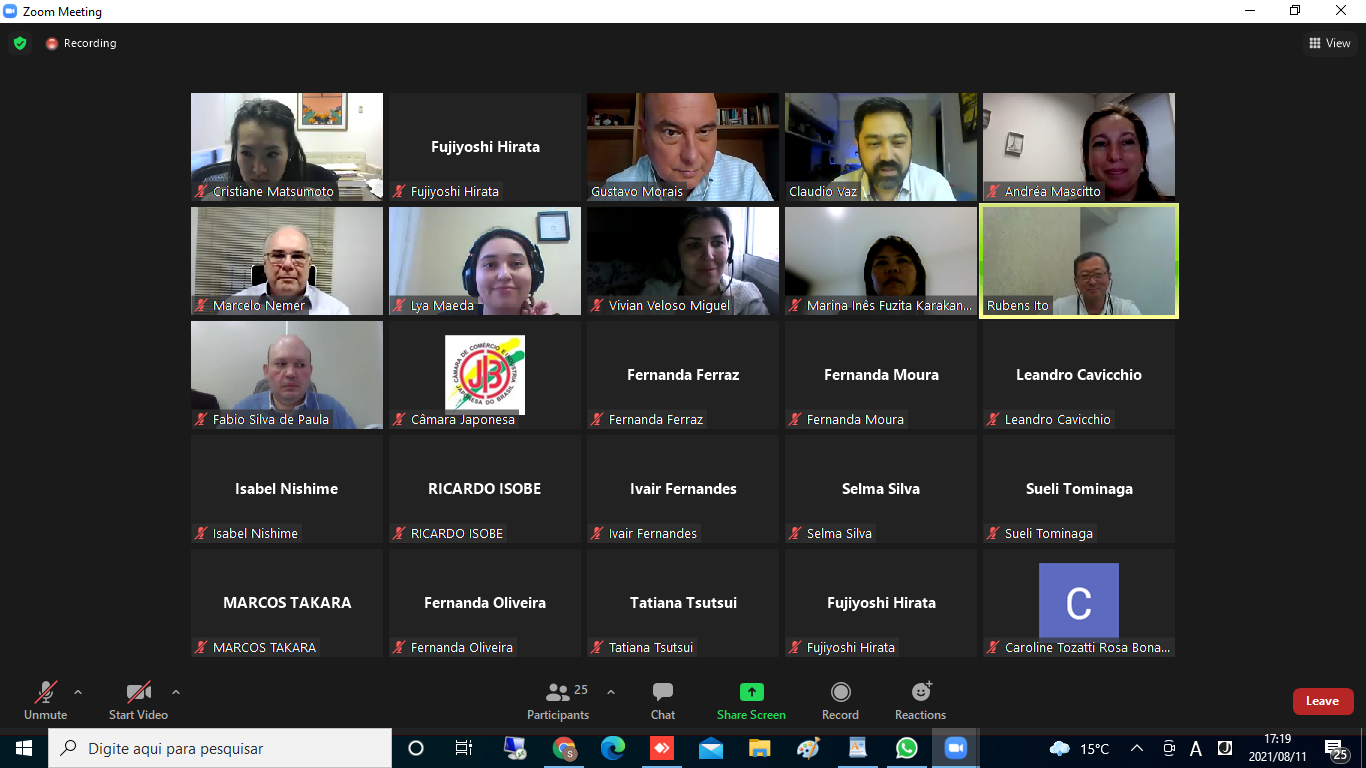Toggle Start Video camera on

138,693
